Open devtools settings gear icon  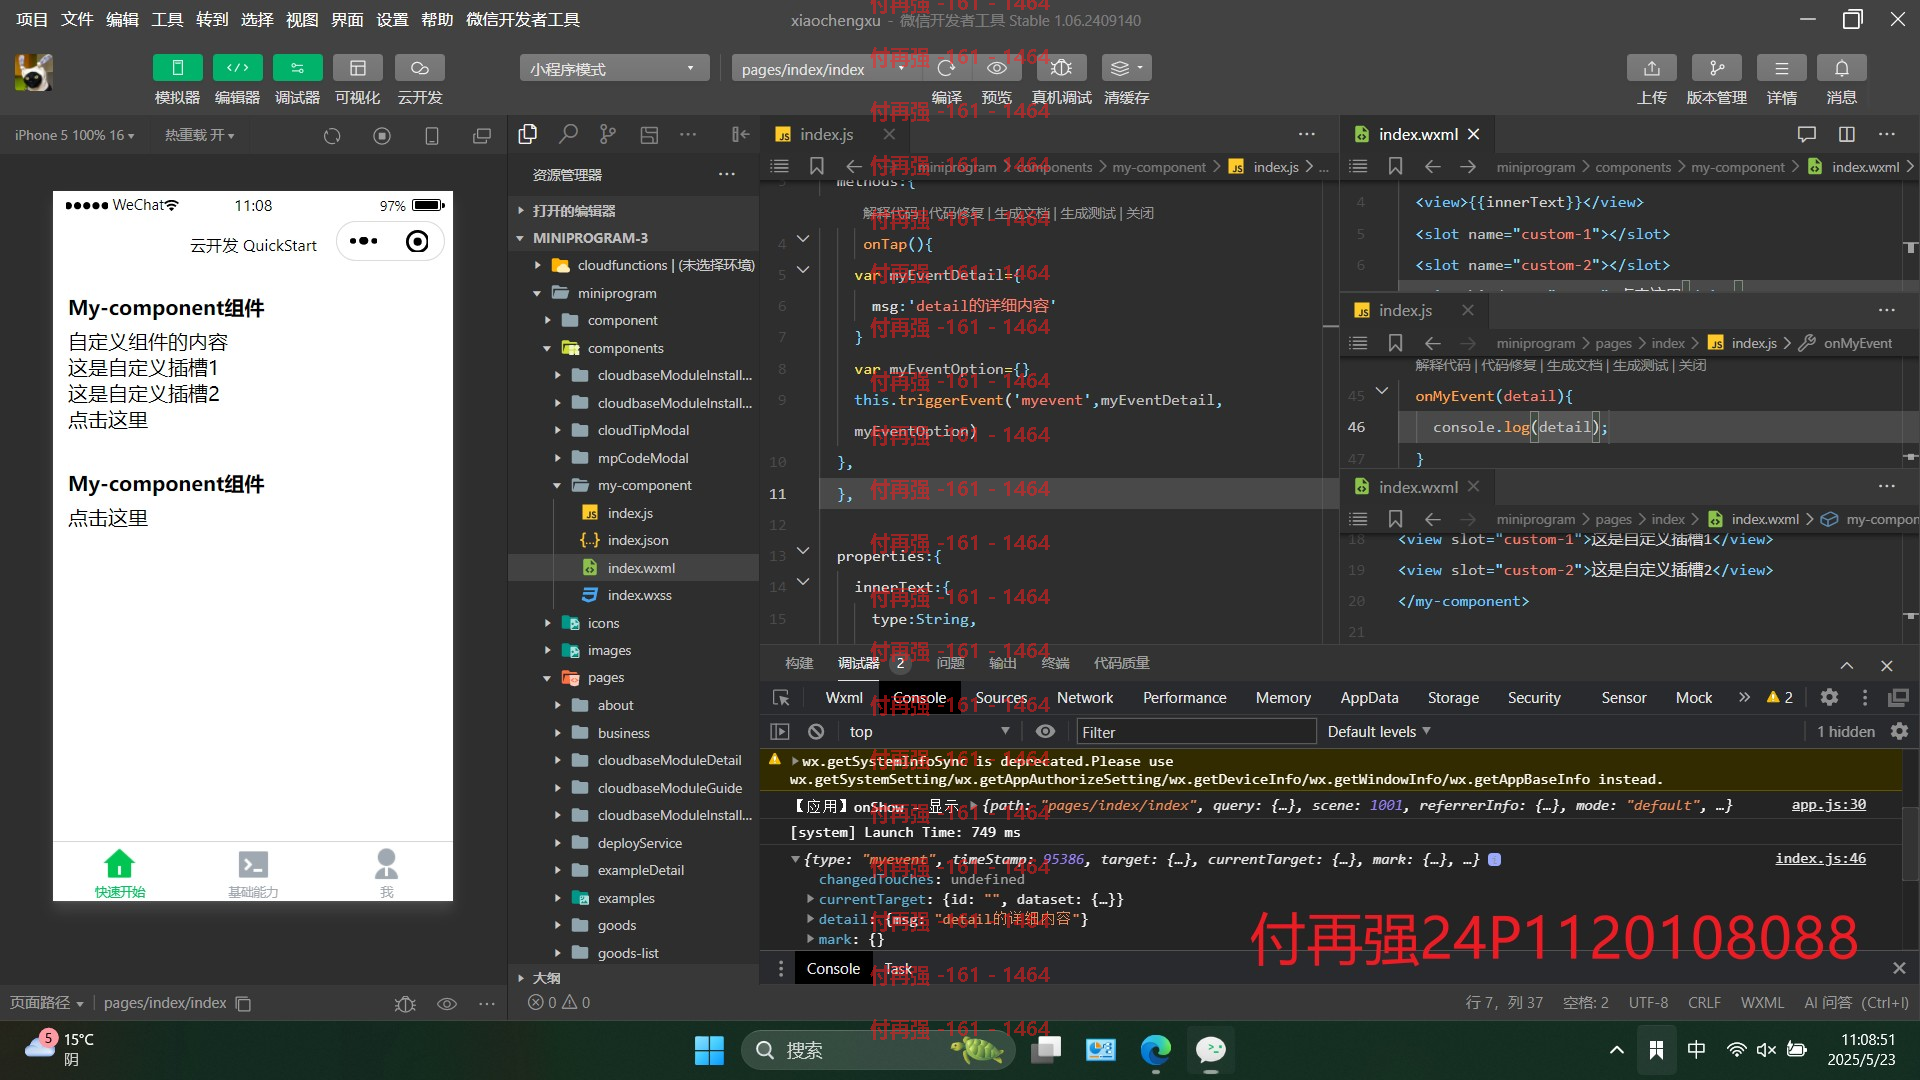1829,698
